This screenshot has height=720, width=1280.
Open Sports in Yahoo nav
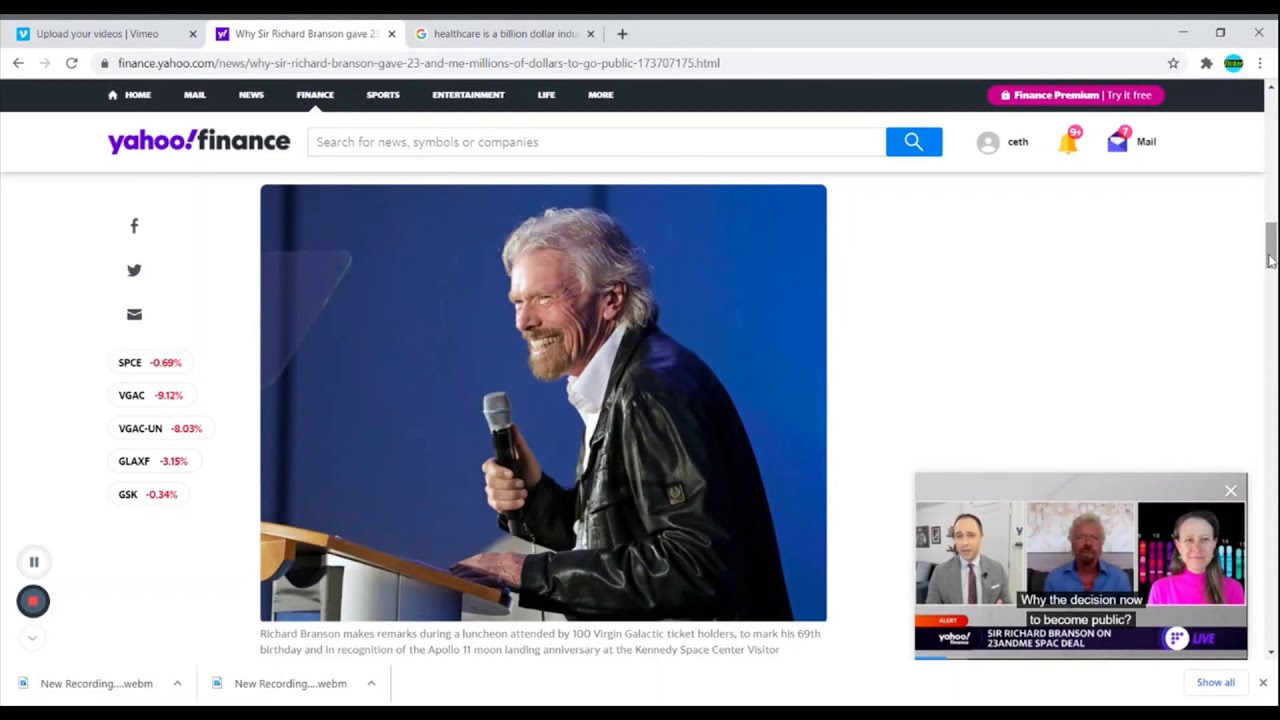coord(383,95)
